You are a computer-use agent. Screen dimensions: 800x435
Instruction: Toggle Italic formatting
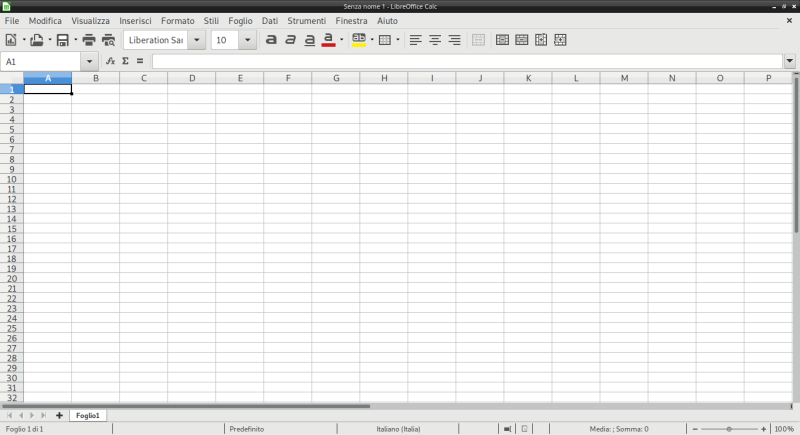[290, 40]
